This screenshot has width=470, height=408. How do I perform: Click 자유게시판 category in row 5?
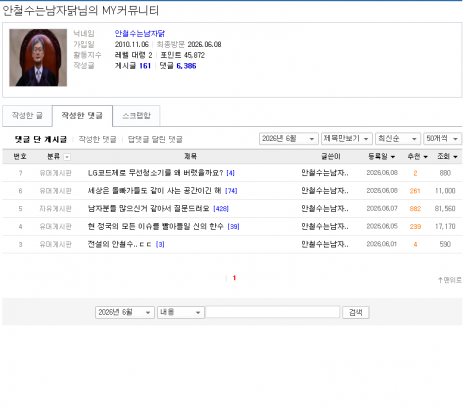pos(55,209)
